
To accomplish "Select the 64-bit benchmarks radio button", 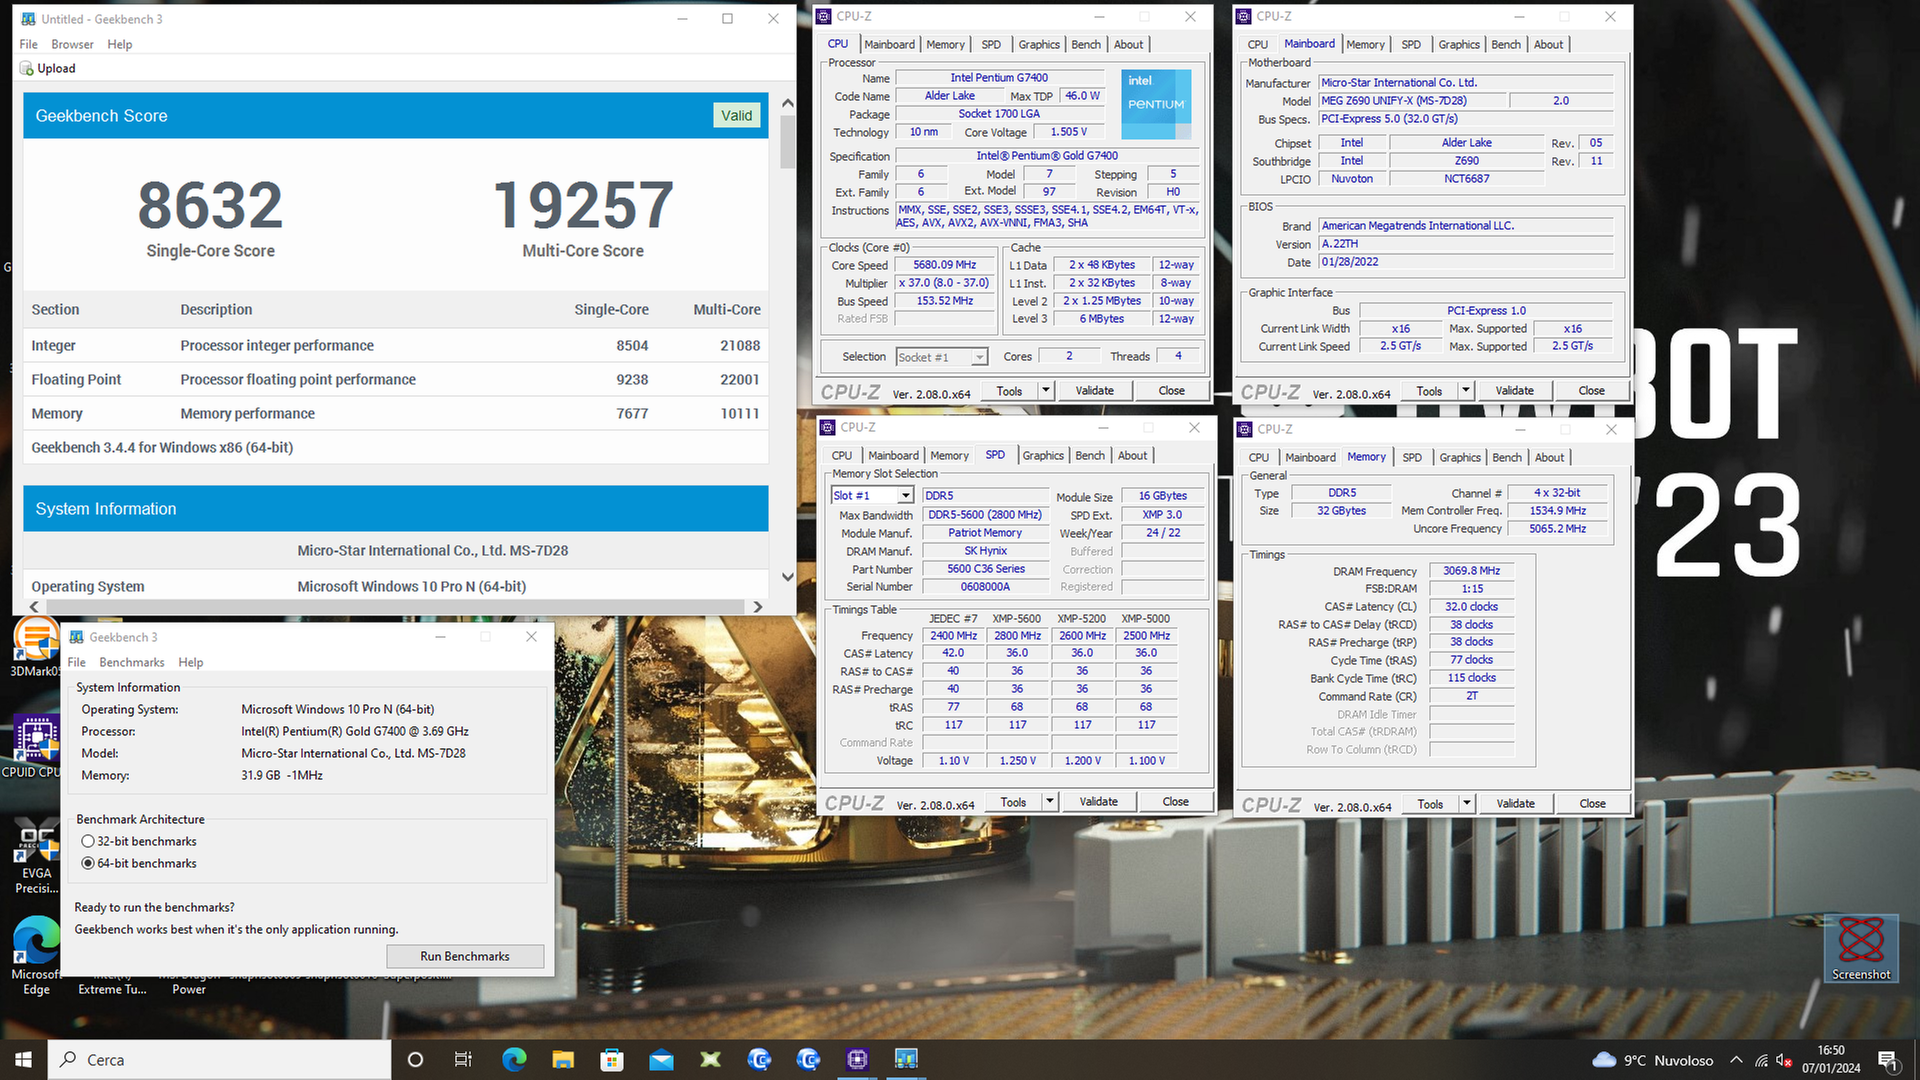I will (88, 863).
